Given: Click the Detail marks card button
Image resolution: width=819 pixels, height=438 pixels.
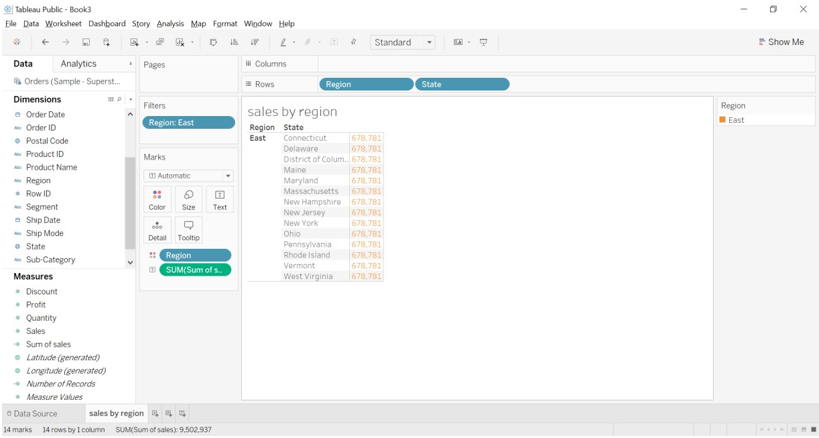Looking at the screenshot, I should coord(157,230).
